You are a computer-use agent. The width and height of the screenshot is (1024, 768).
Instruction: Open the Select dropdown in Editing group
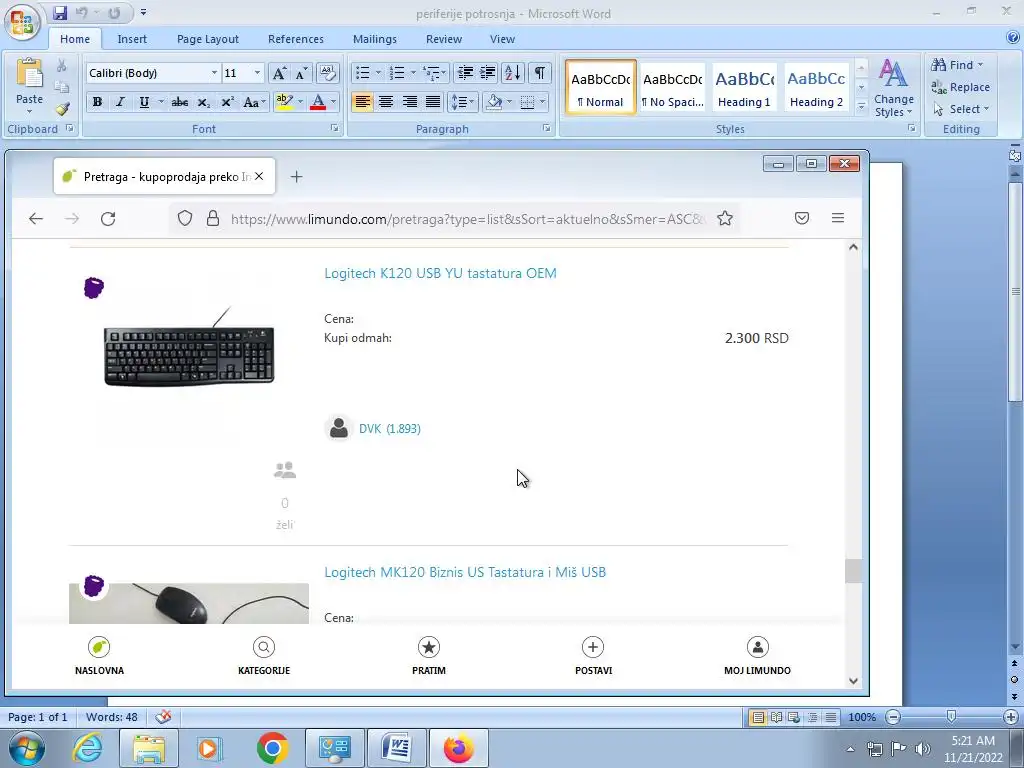(x=961, y=109)
